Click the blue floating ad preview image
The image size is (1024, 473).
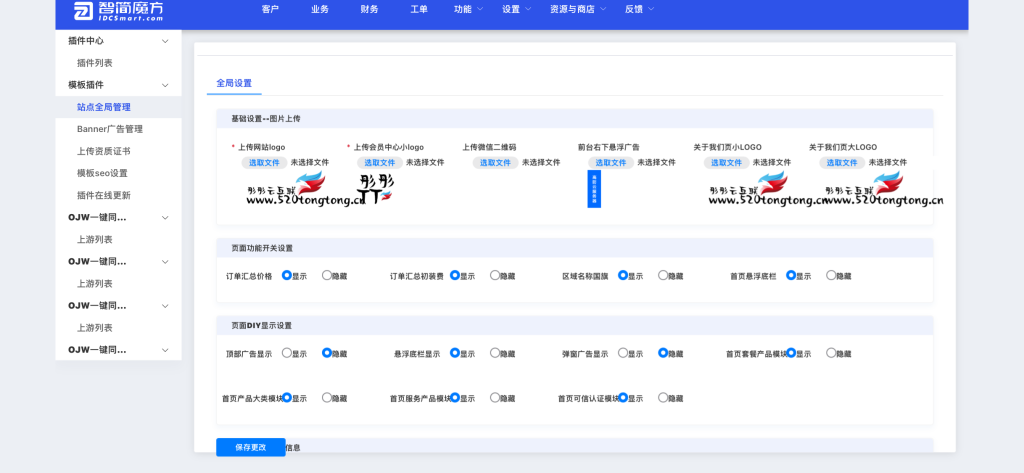tap(593, 188)
